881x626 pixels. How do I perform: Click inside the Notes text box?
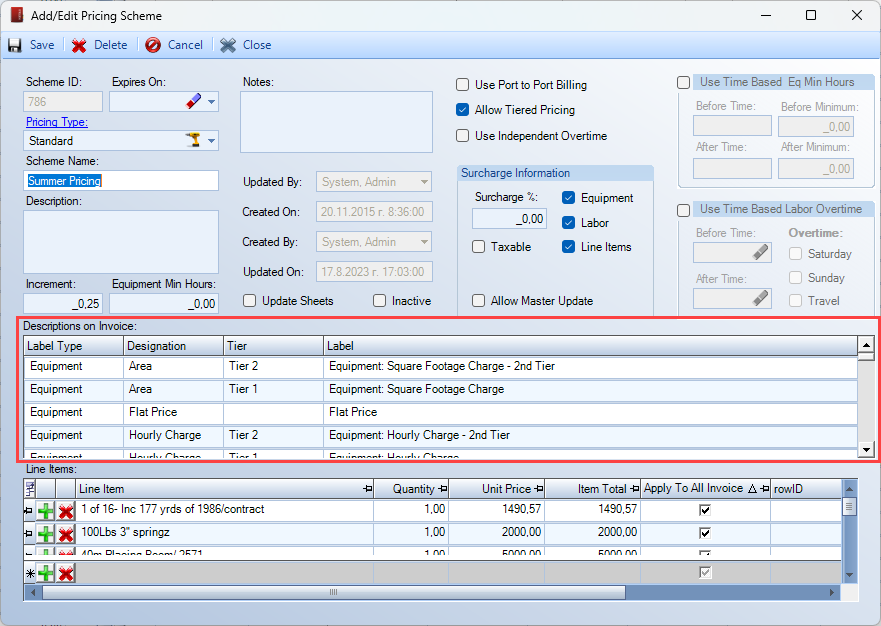coord(337,122)
